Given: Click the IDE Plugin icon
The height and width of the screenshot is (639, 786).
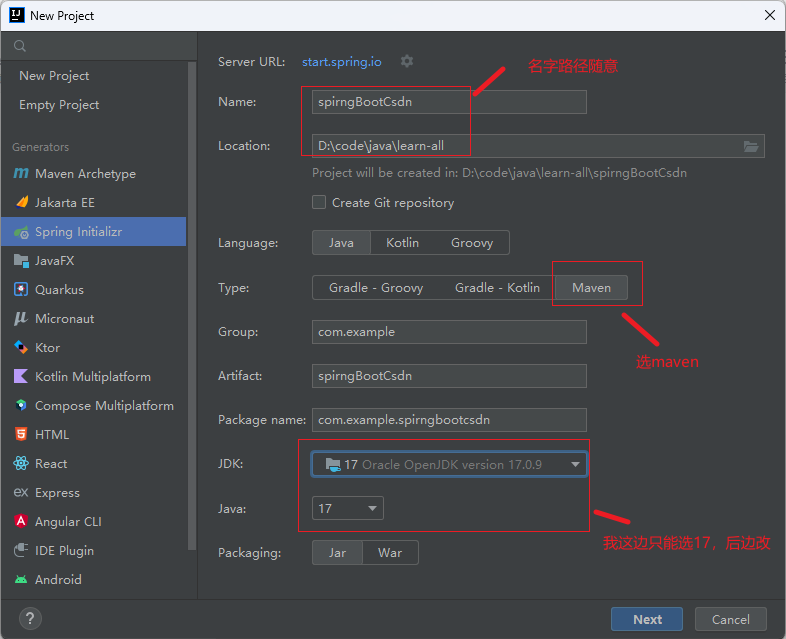Looking at the screenshot, I should pos(21,550).
